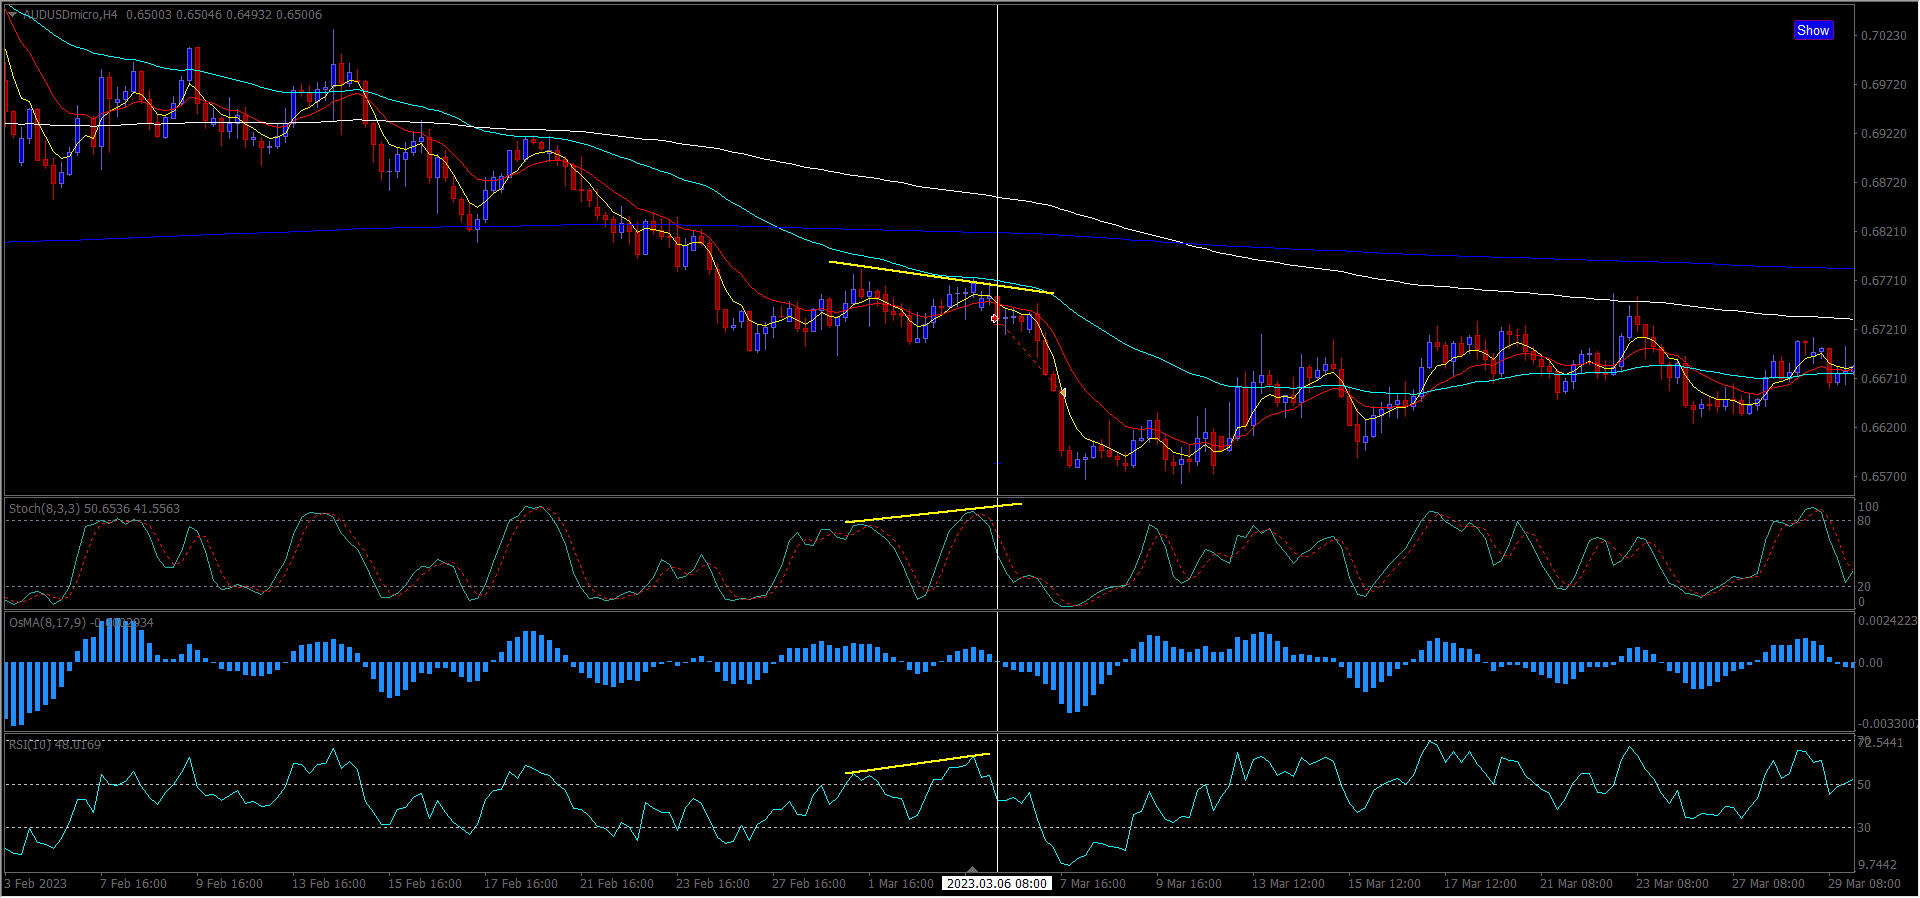Click the 21 Mar 08:00 time axis label
This screenshot has height=898, width=1920.
(1575, 884)
